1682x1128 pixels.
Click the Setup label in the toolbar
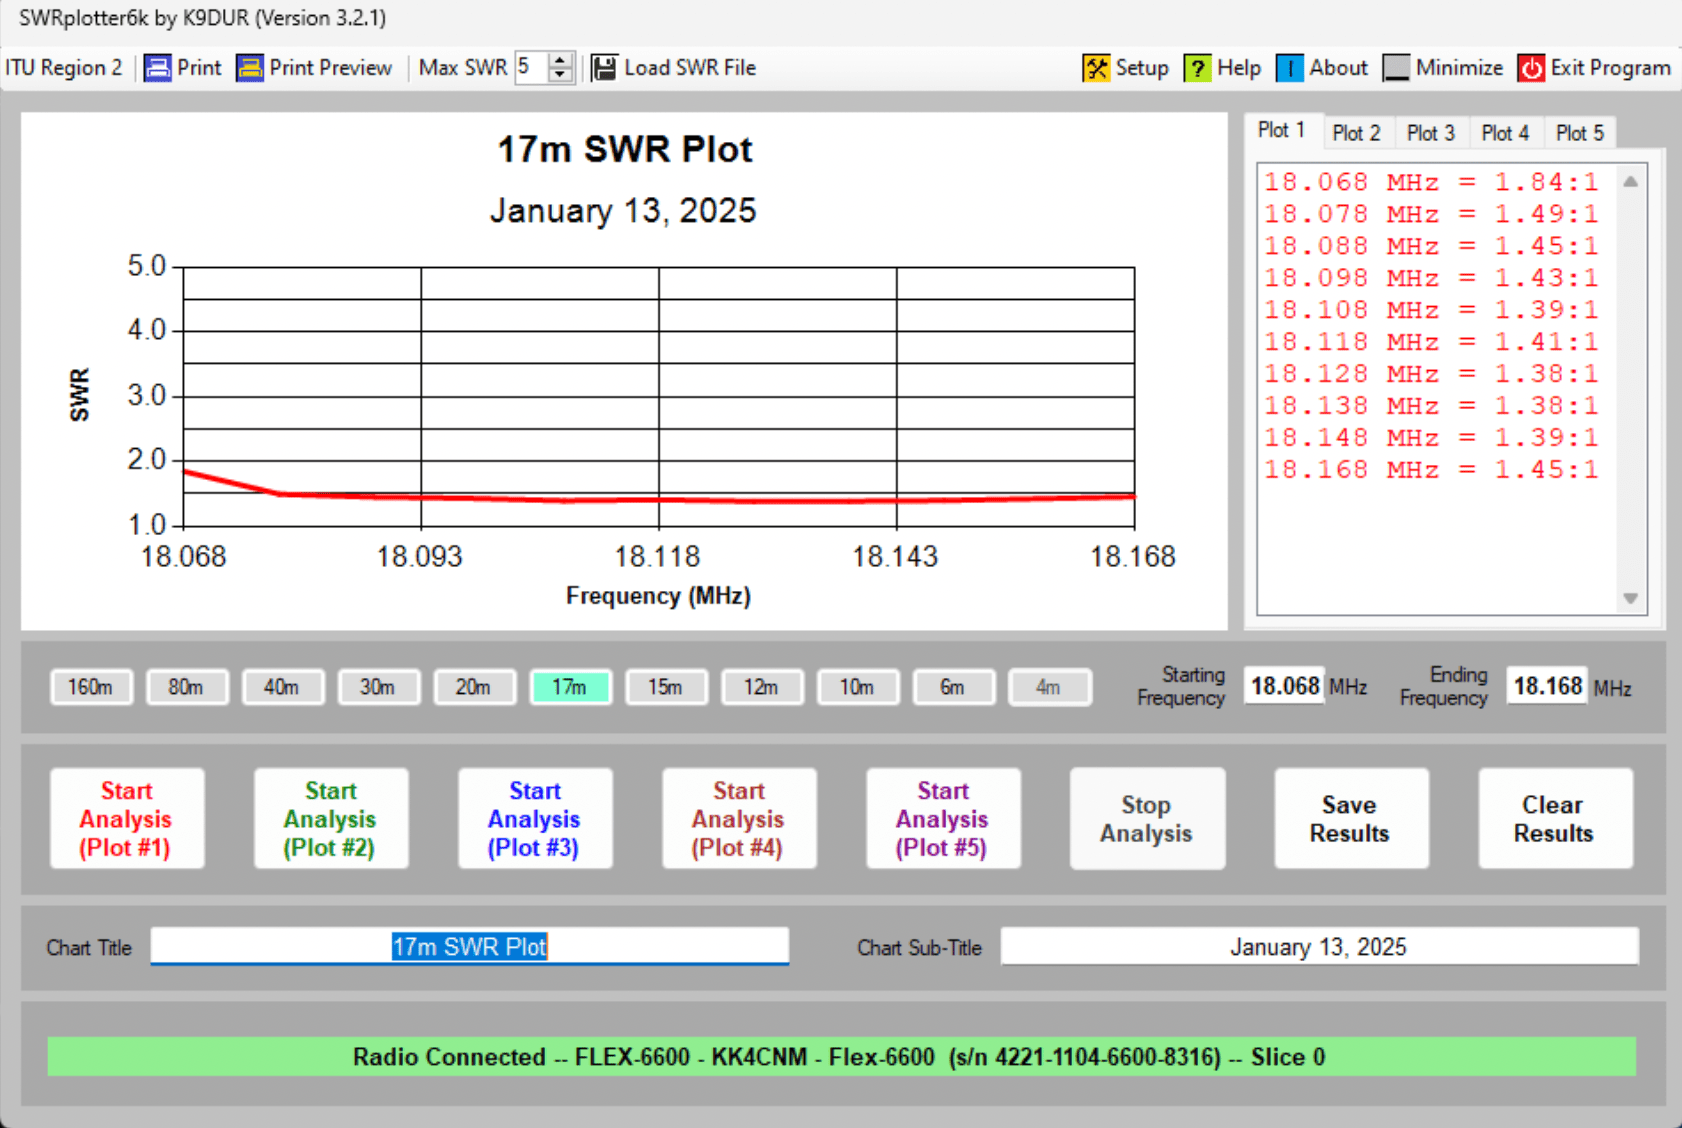[1142, 68]
